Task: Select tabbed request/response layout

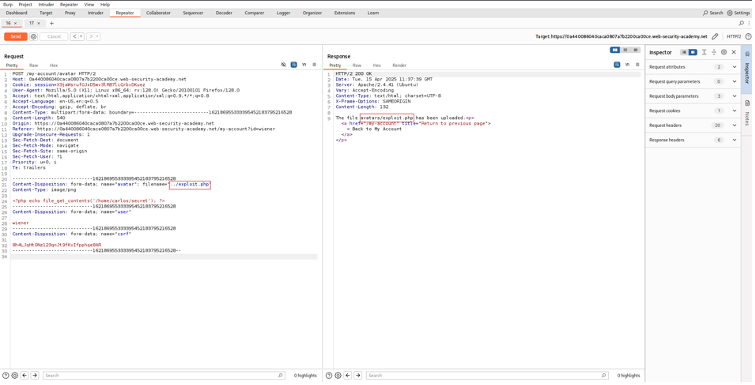Action: 636,50
